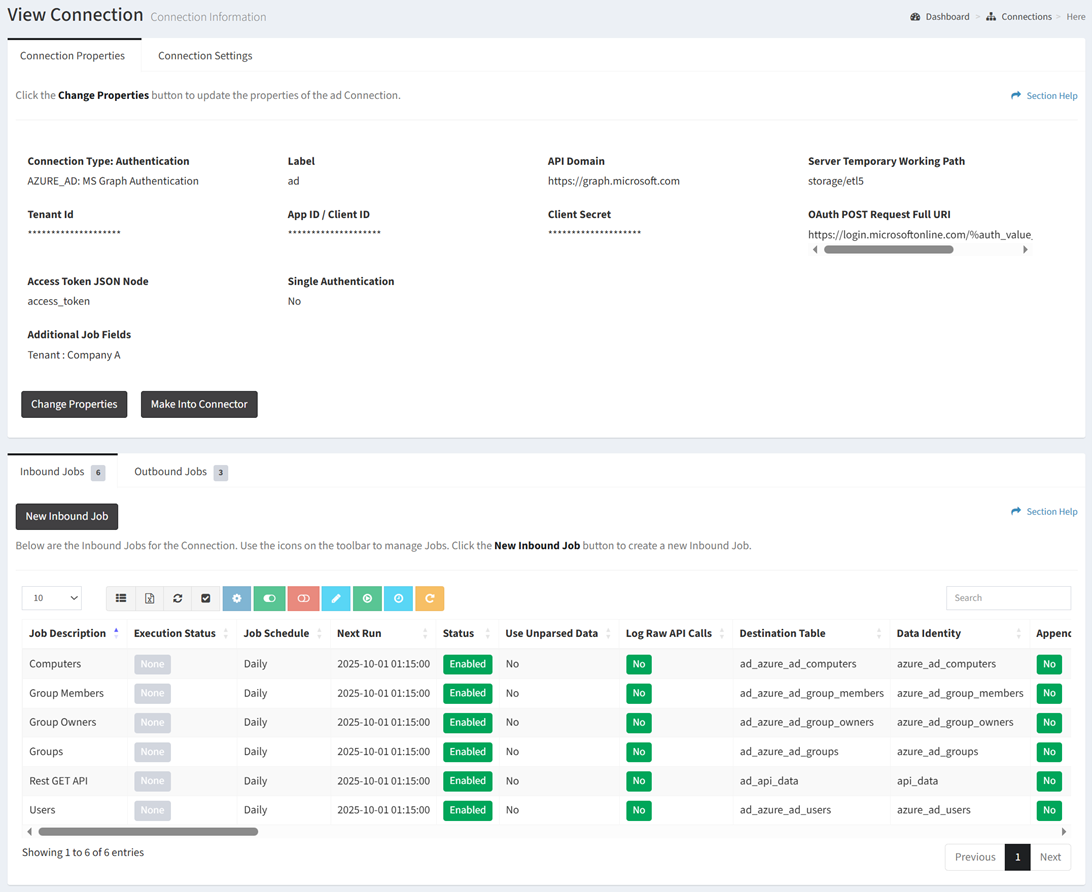Sort table by Next Run column

[359, 633]
